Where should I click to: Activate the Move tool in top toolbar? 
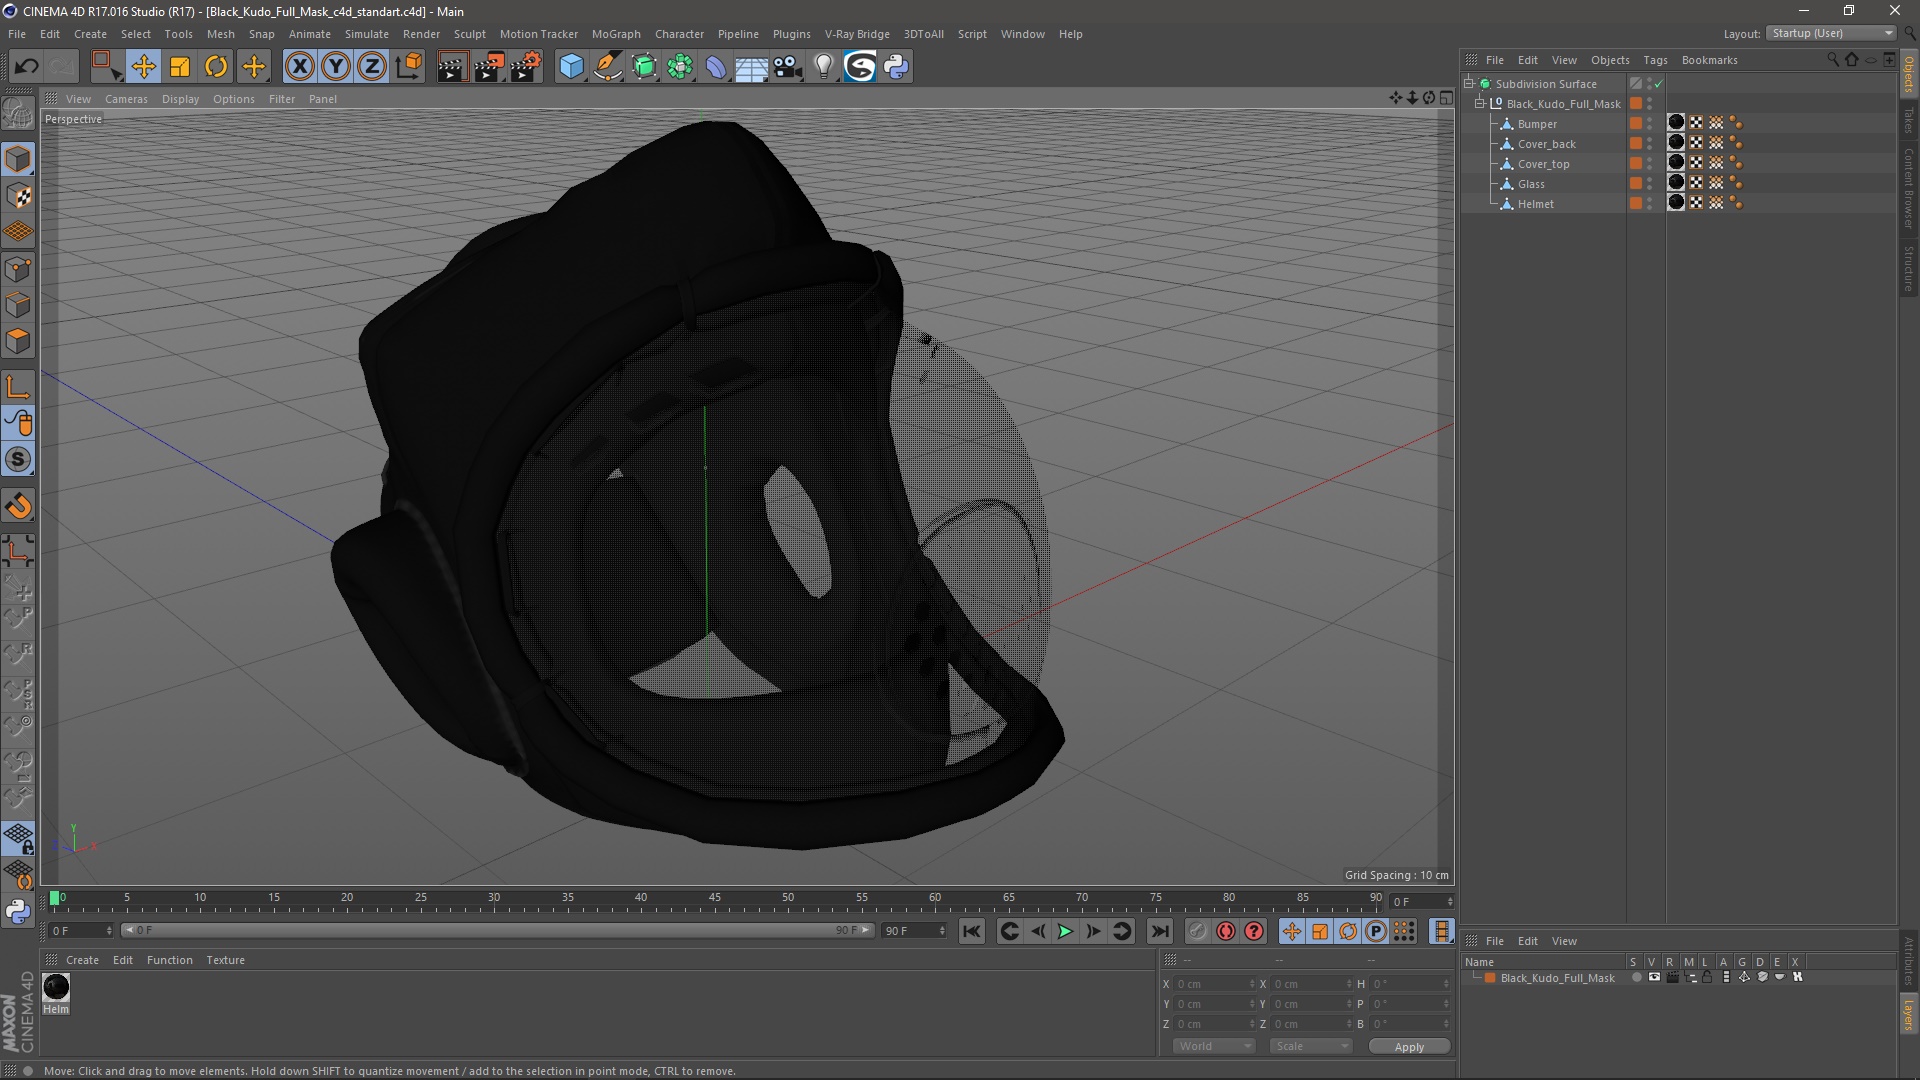(x=143, y=67)
